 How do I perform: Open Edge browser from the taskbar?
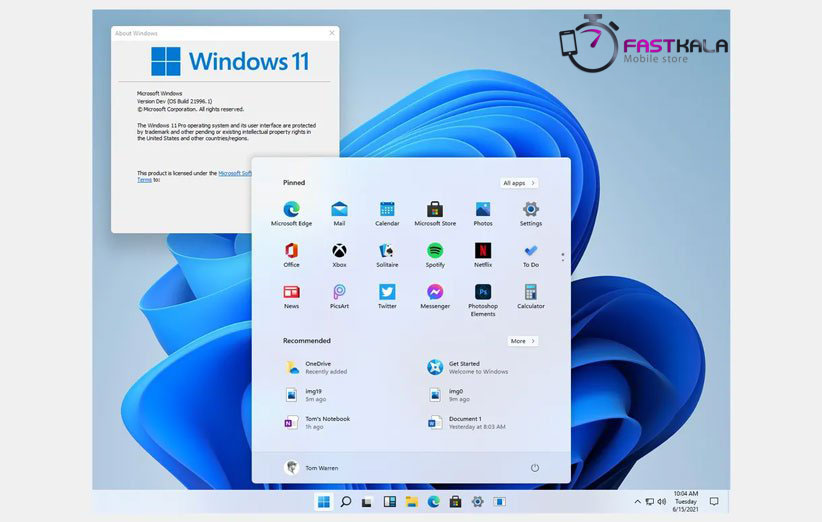434,502
